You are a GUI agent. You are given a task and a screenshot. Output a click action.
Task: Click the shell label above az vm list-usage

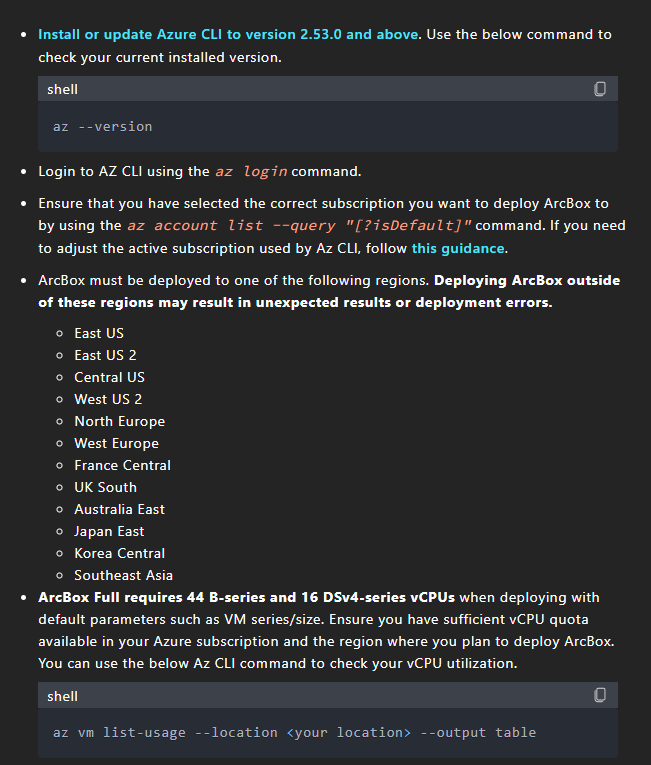coord(62,696)
